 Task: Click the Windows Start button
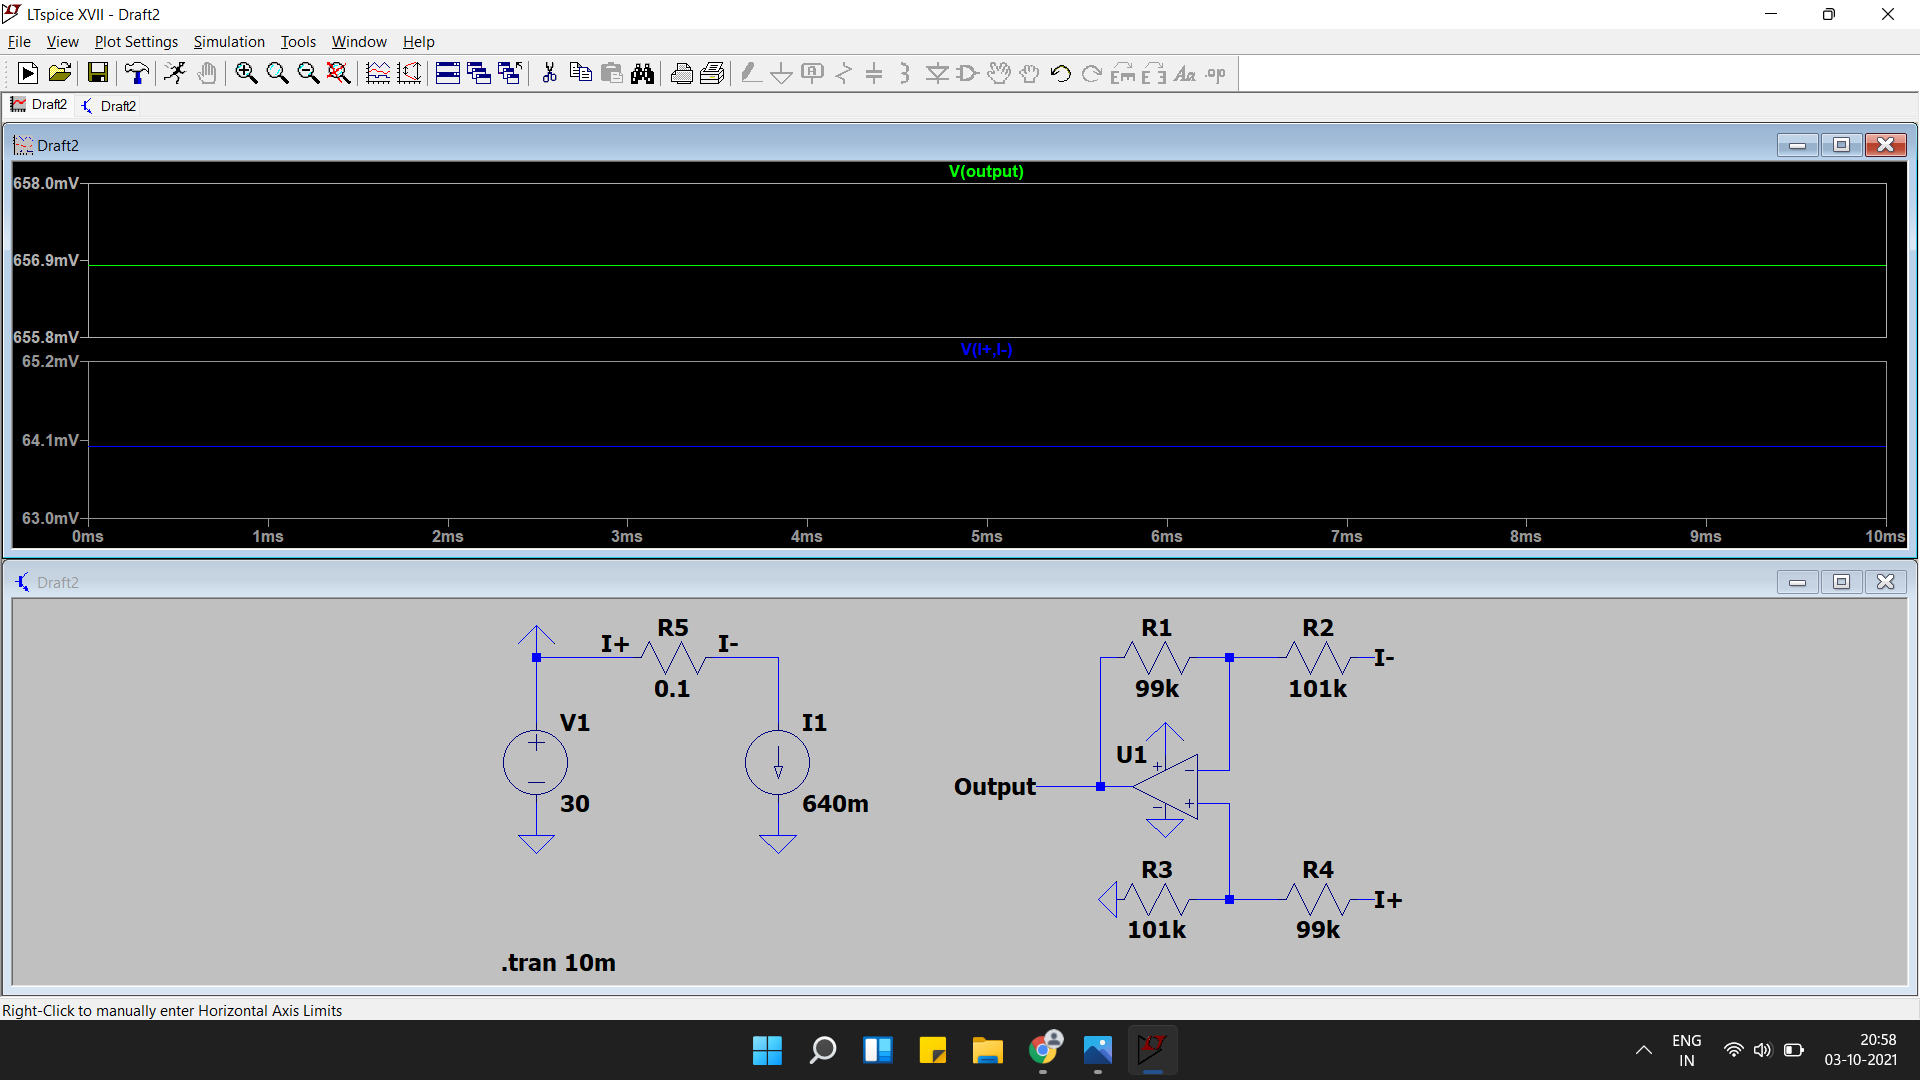[x=767, y=1050]
